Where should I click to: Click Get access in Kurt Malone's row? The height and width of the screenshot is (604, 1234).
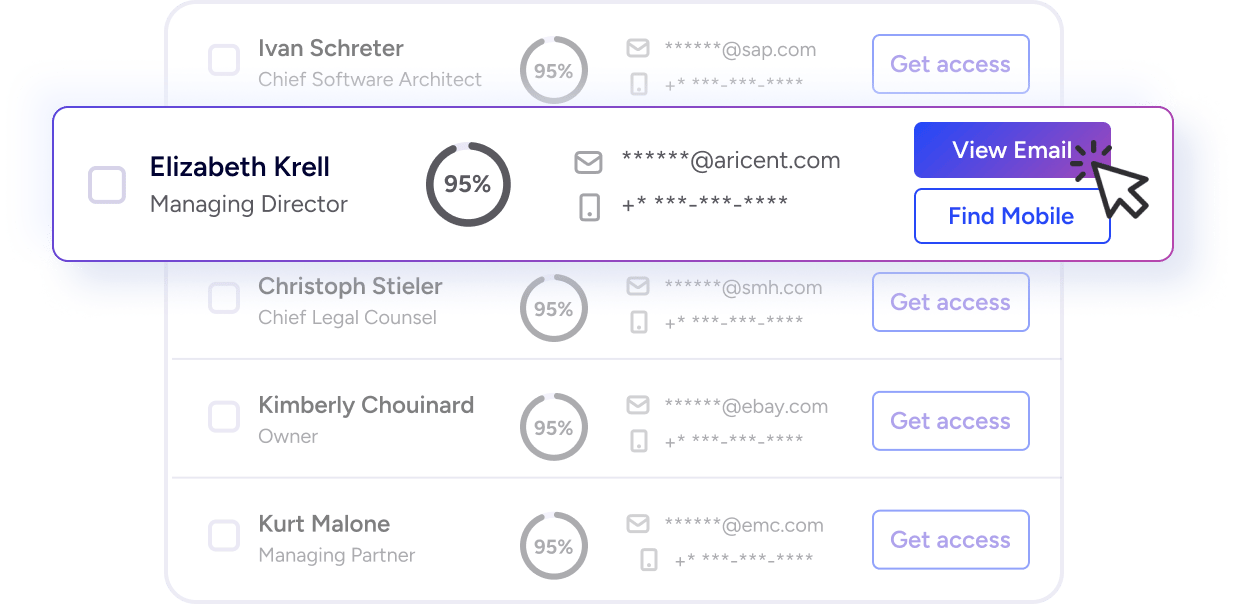click(x=950, y=540)
